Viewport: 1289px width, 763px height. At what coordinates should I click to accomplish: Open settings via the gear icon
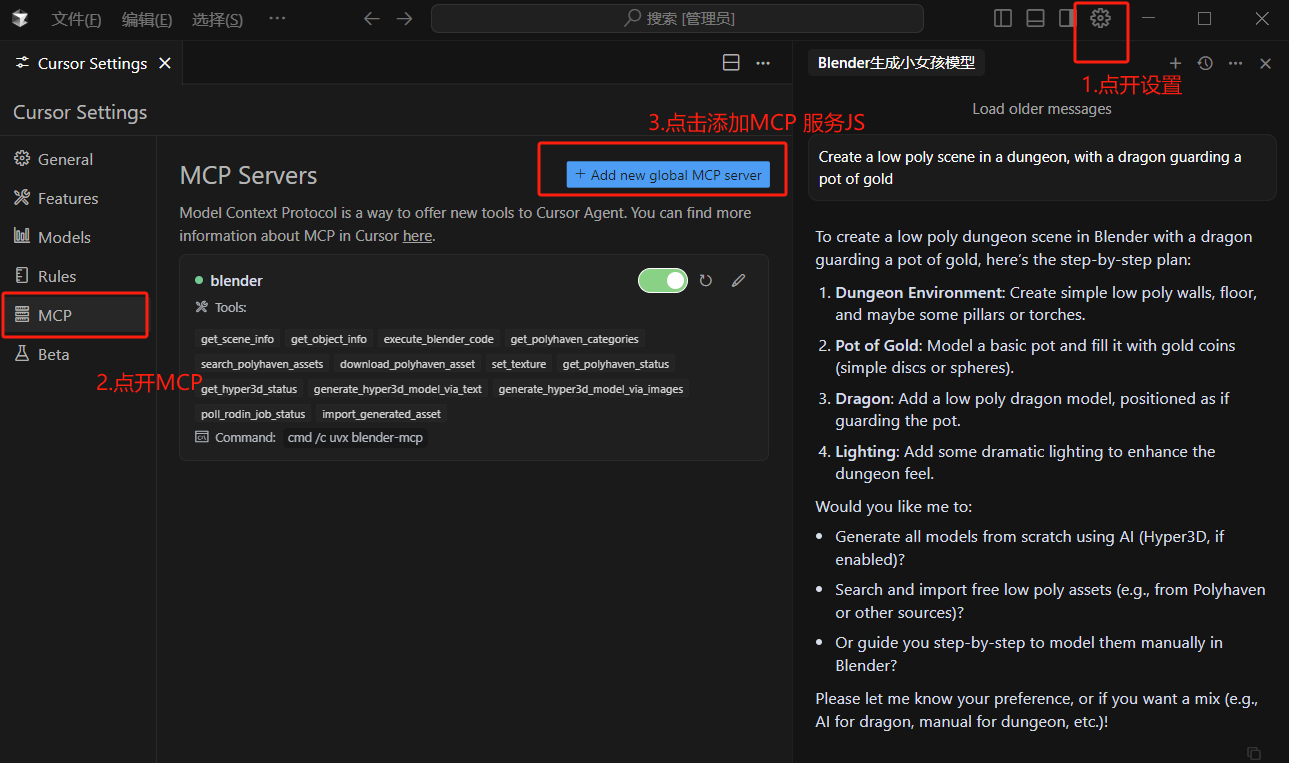[x=1101, y=18]
